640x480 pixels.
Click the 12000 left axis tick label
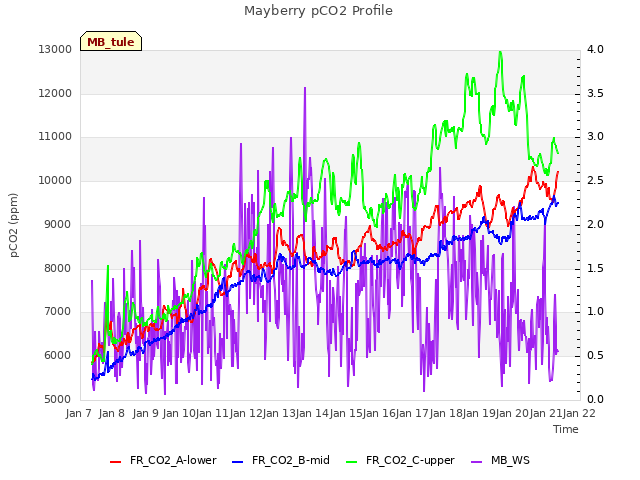55,93
